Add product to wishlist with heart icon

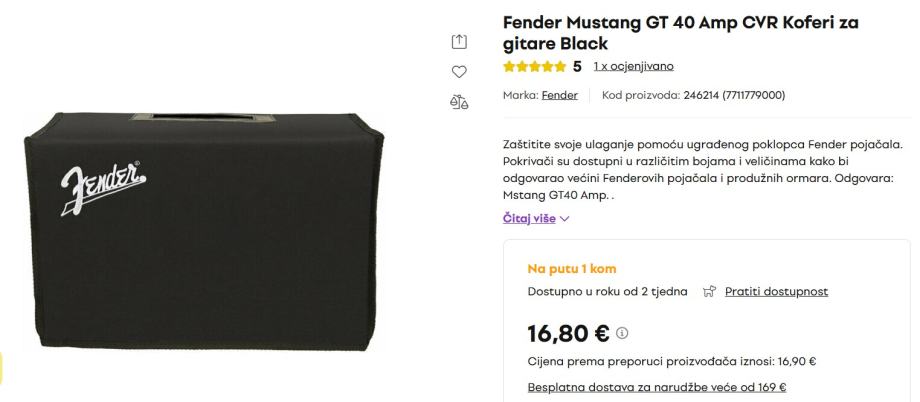coord(459,72)
